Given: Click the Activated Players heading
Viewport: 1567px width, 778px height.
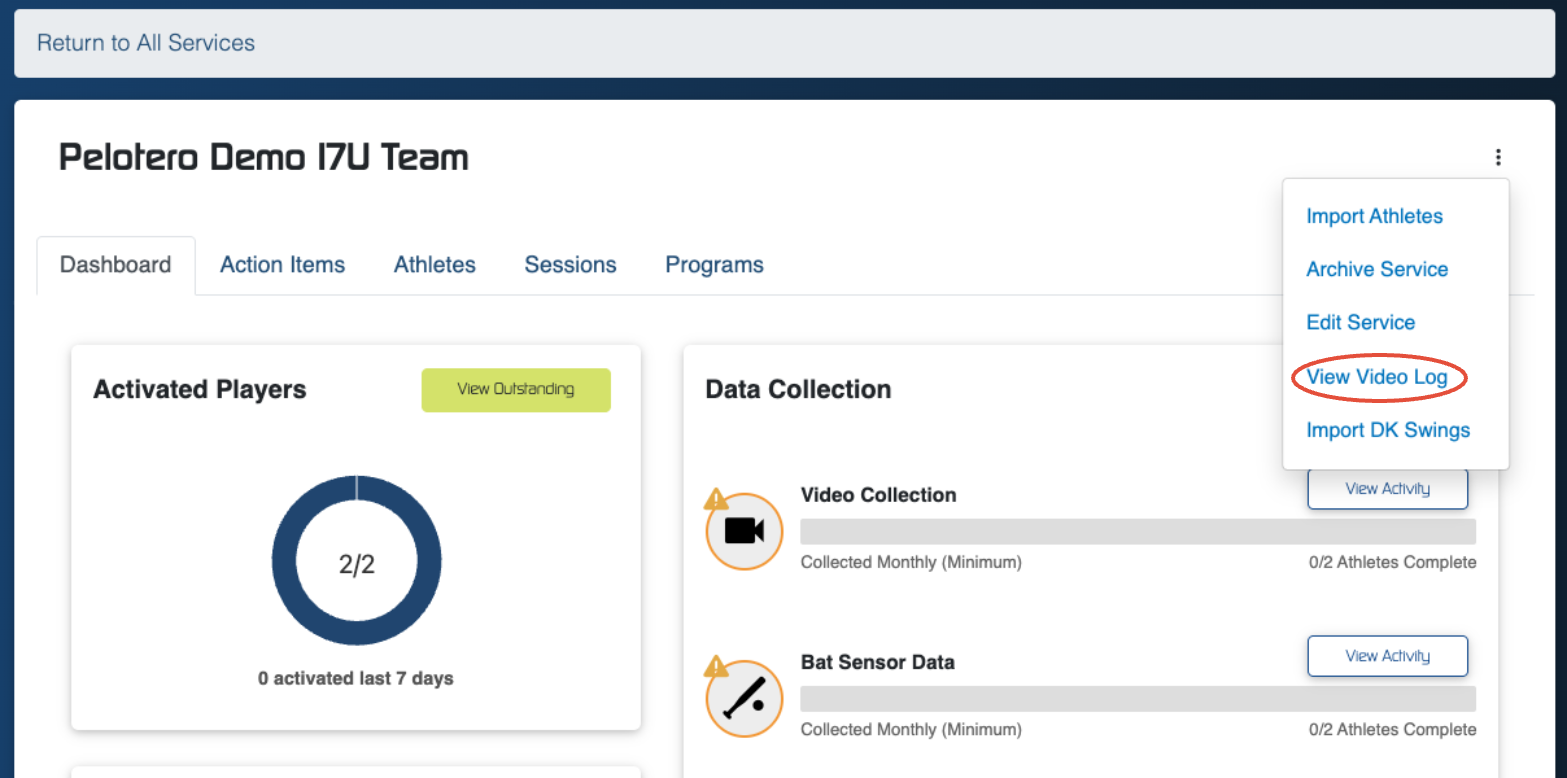Looking at the screenshot, I should coord(200,389).
